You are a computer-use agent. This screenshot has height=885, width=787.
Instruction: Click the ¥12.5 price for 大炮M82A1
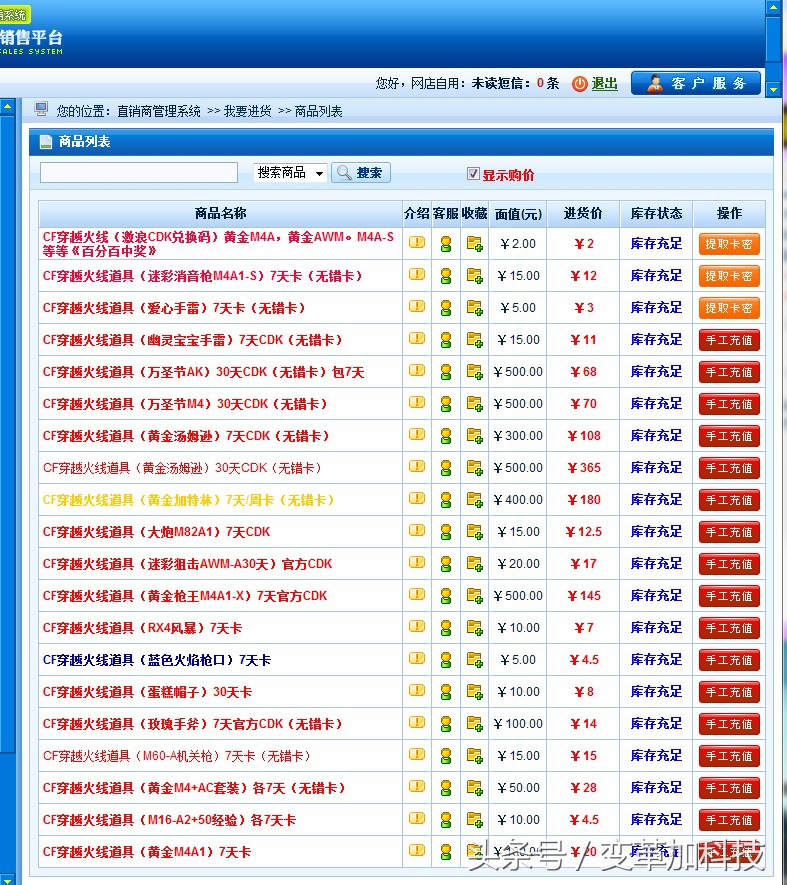click(584, 532)
